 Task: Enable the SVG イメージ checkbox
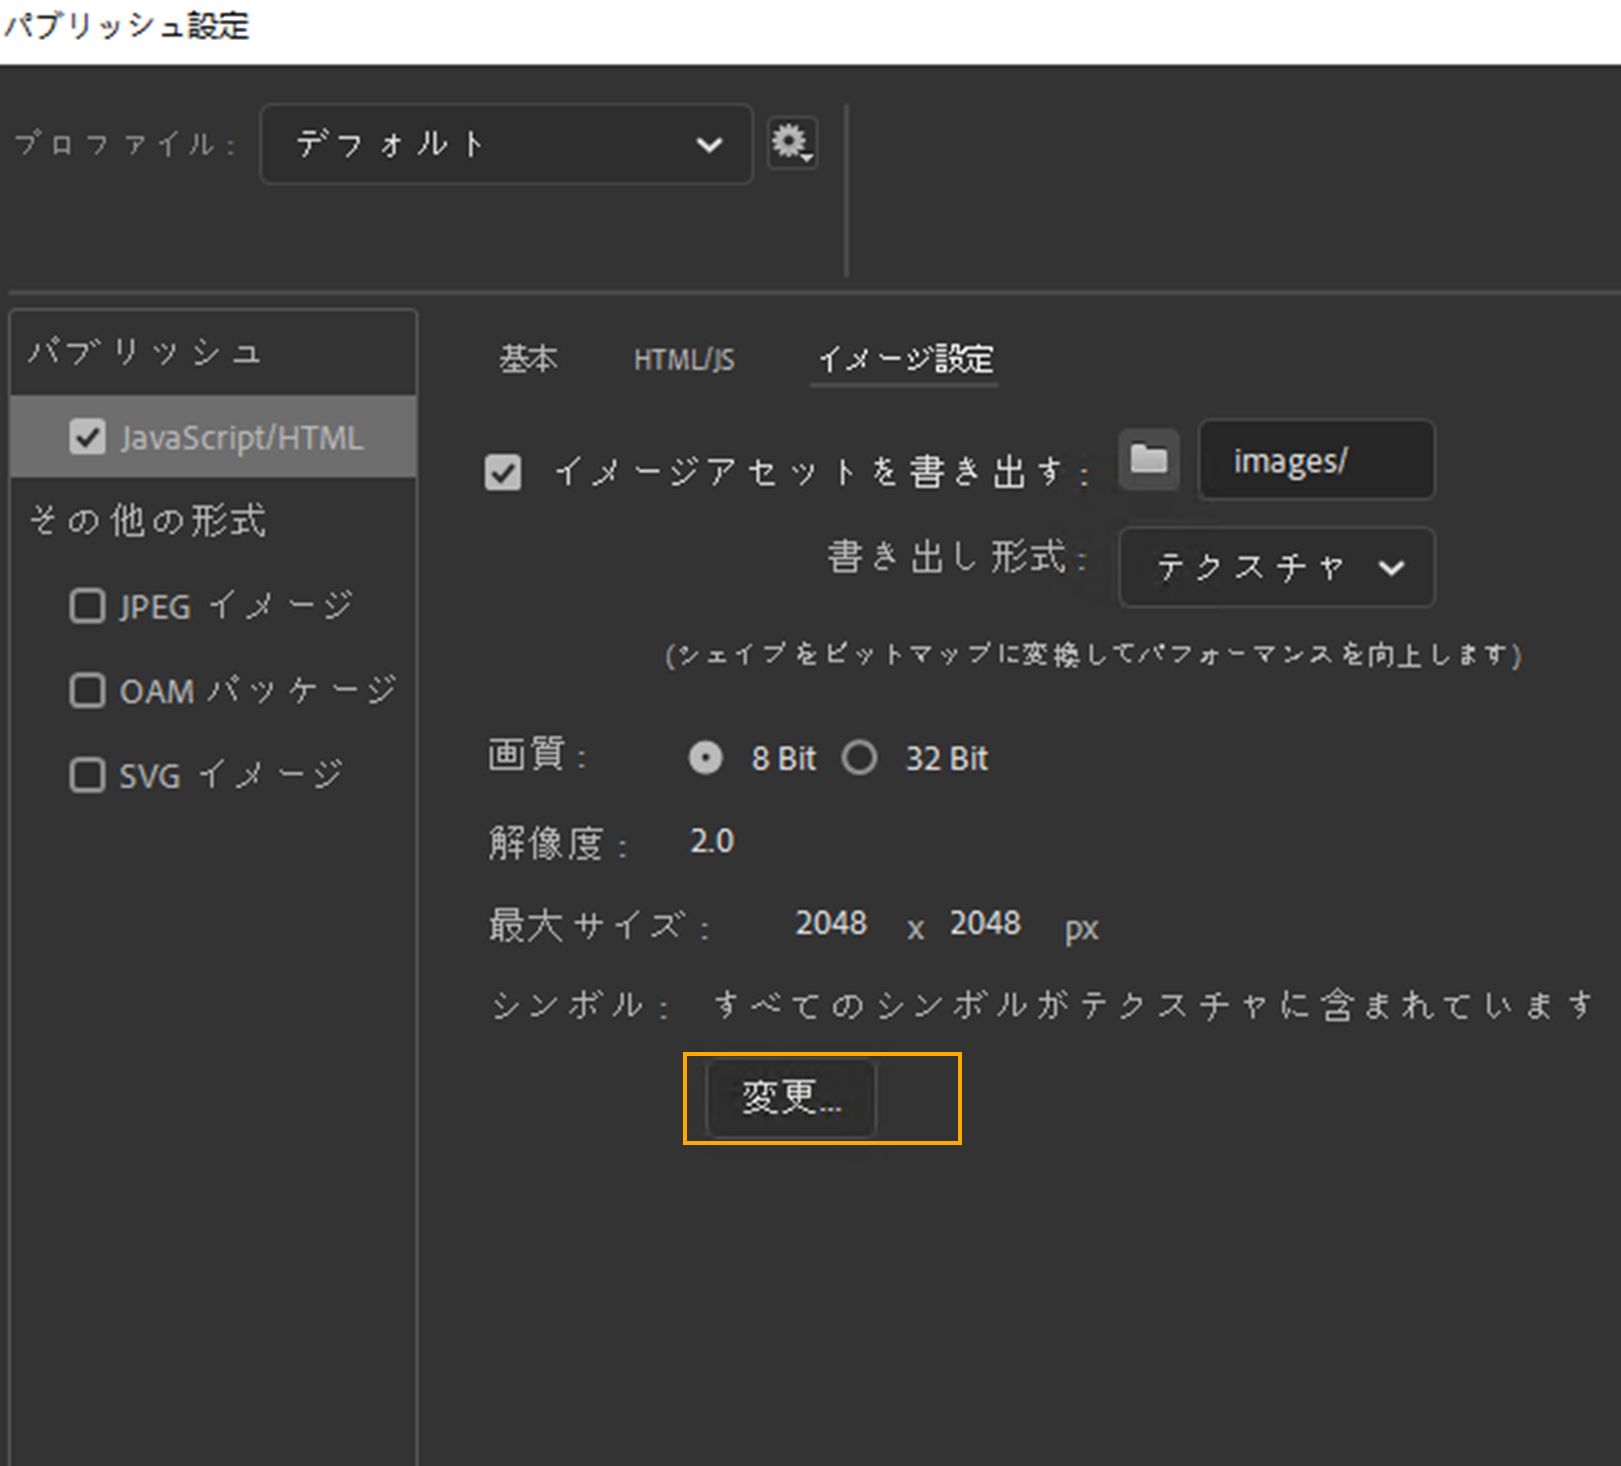click(87, 775)
